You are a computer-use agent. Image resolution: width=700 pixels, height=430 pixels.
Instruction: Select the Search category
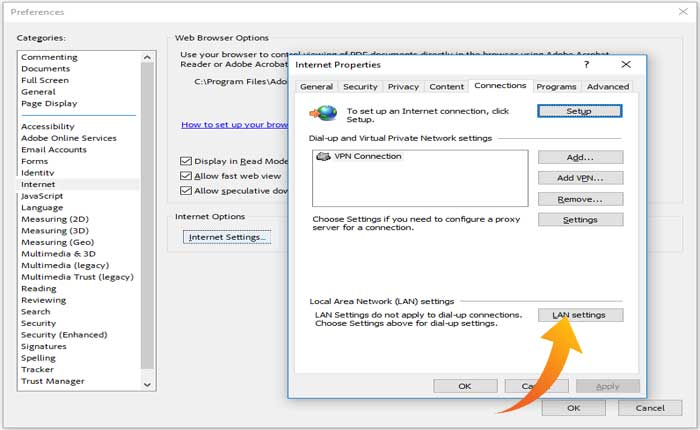pos(36,312)
